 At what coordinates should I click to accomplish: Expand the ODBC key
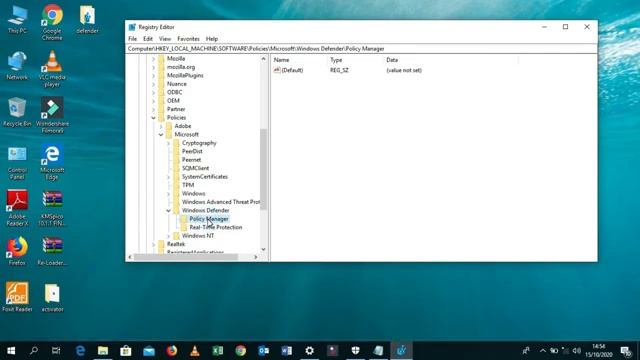(x=153, y=93)
